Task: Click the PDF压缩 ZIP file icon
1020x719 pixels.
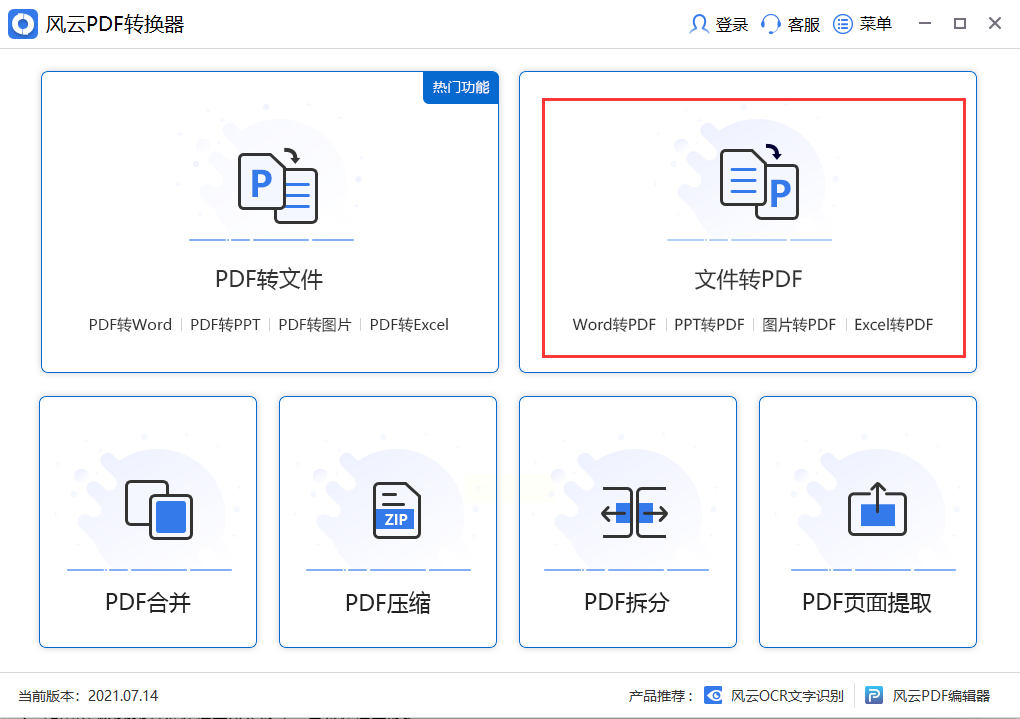Action: tap(397, 510)
